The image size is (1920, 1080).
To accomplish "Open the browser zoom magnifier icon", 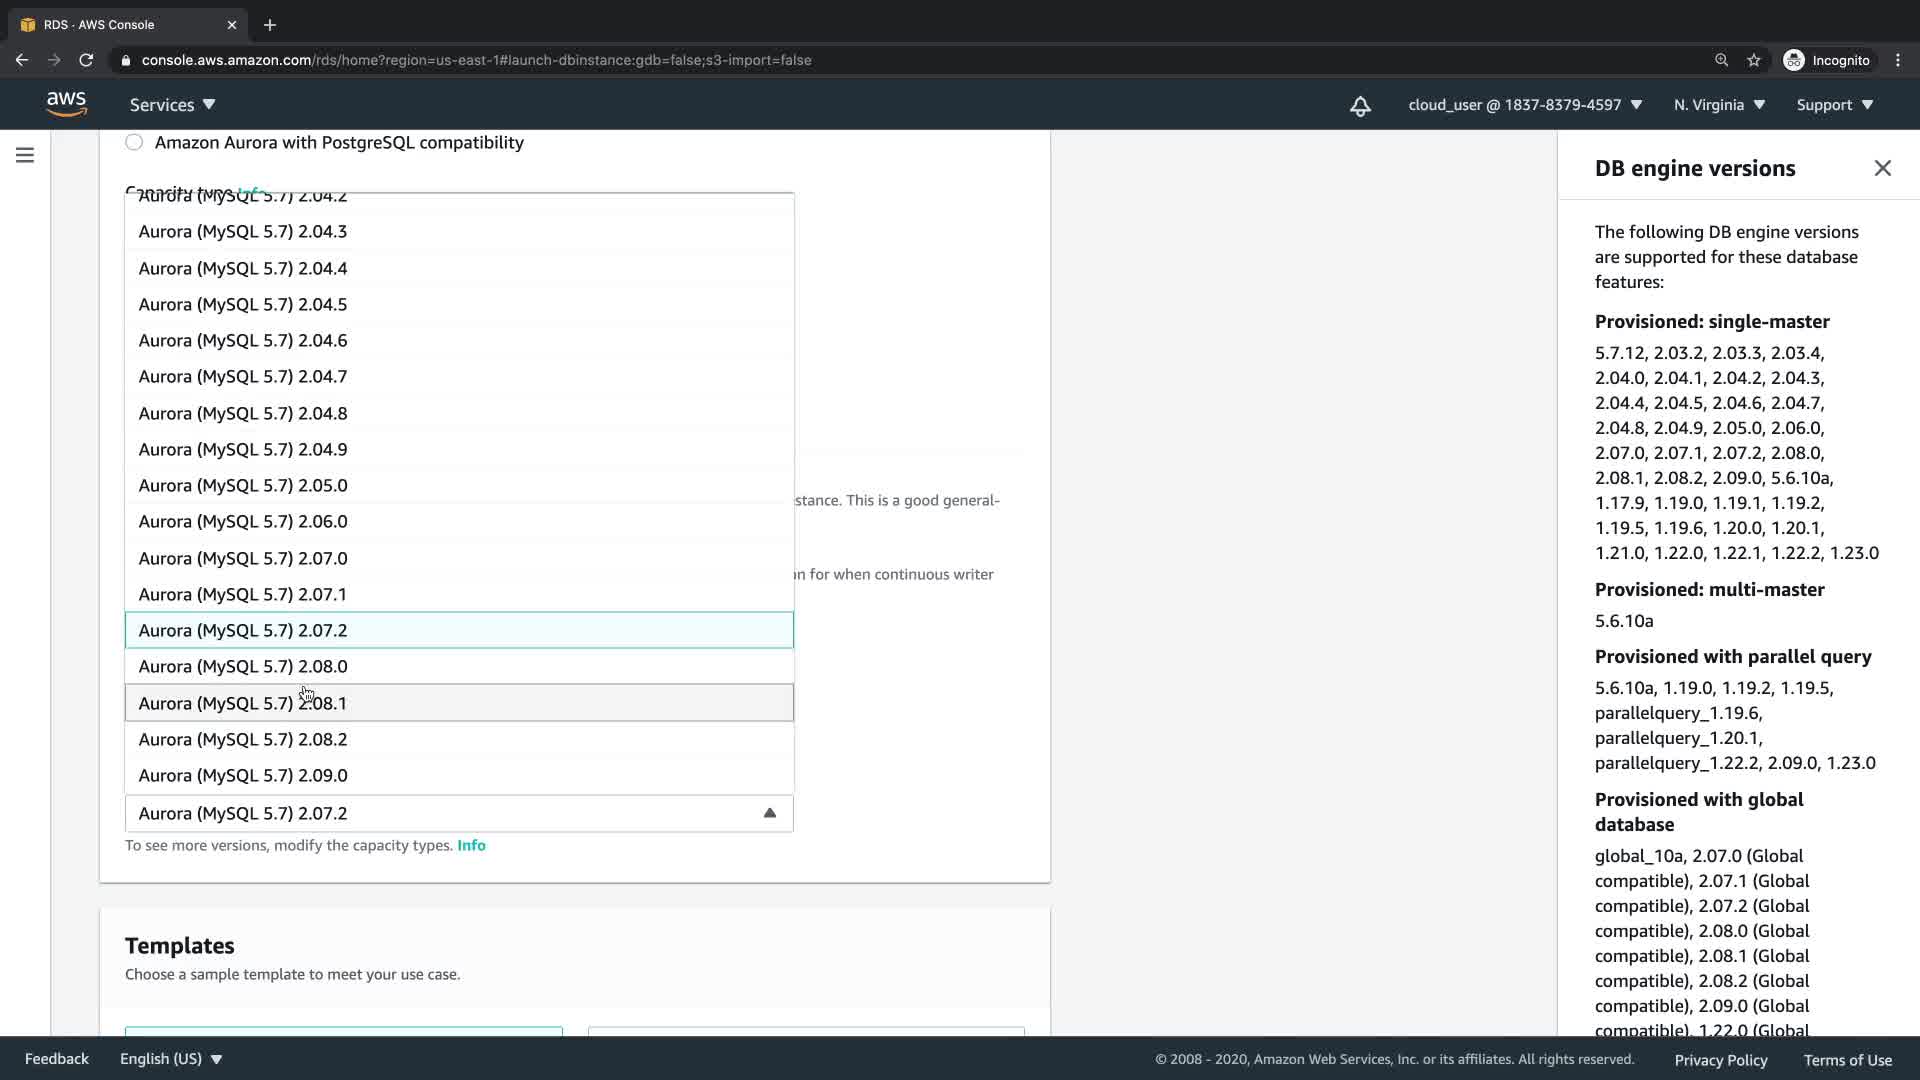I will pos(1721,60).
